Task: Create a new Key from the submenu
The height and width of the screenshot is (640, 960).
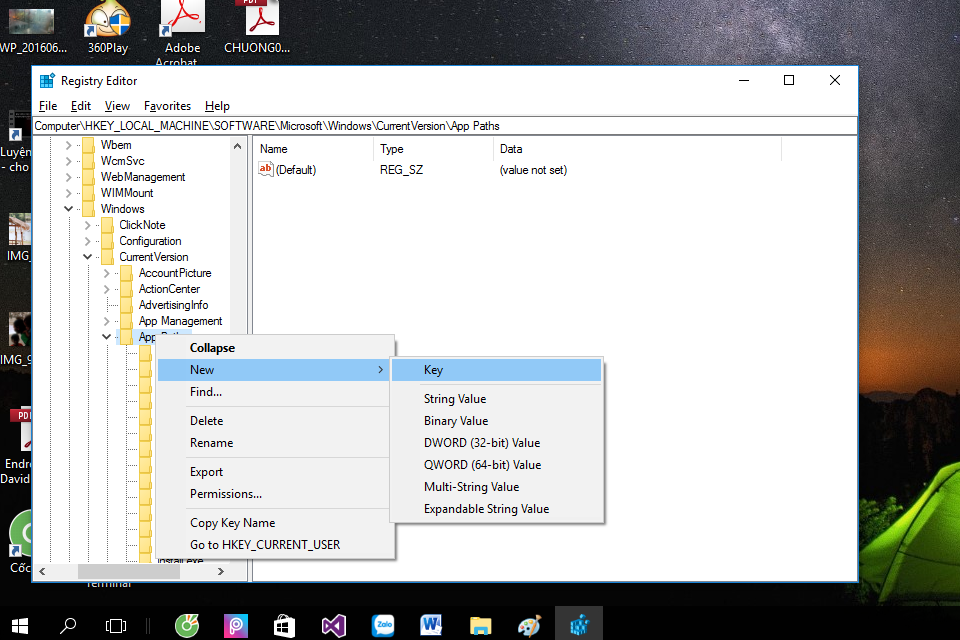Action: click(x=433, y=369)
